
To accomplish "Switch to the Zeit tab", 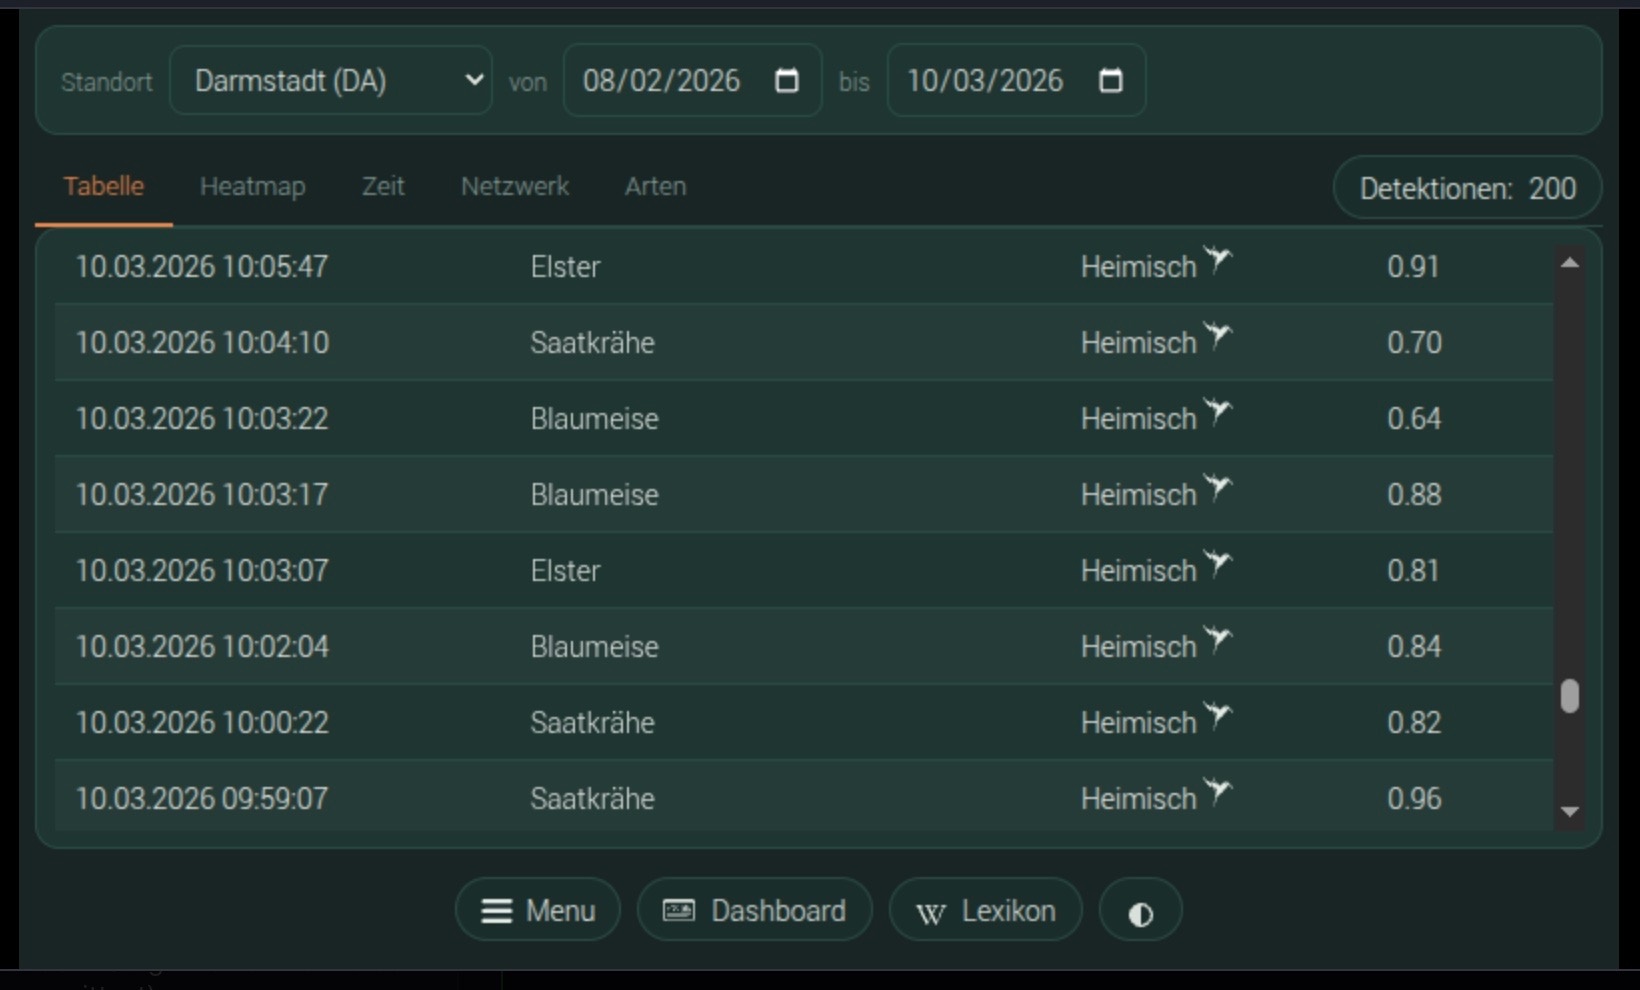I will [x=383, y=187].
